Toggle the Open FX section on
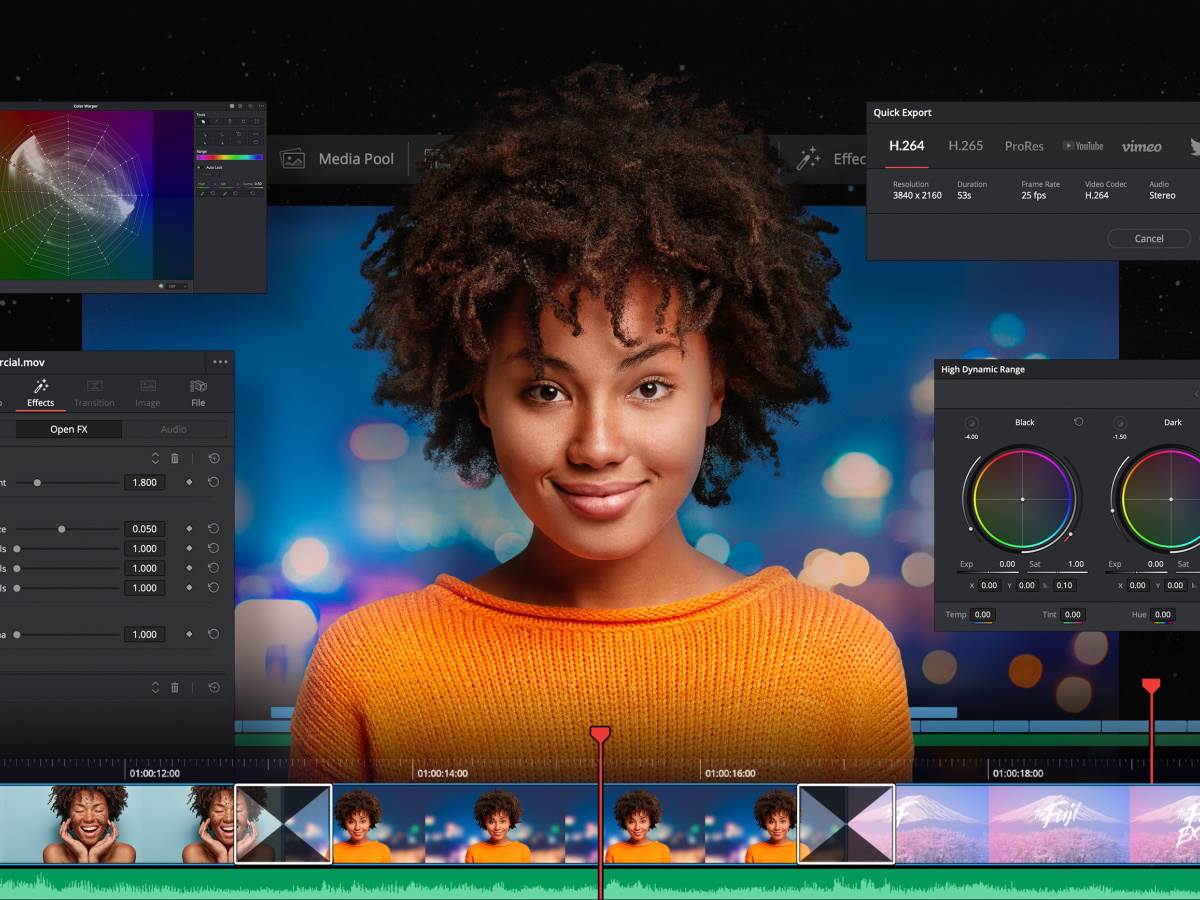This screenshot has height=900, width=1200. tap(67, 429)
